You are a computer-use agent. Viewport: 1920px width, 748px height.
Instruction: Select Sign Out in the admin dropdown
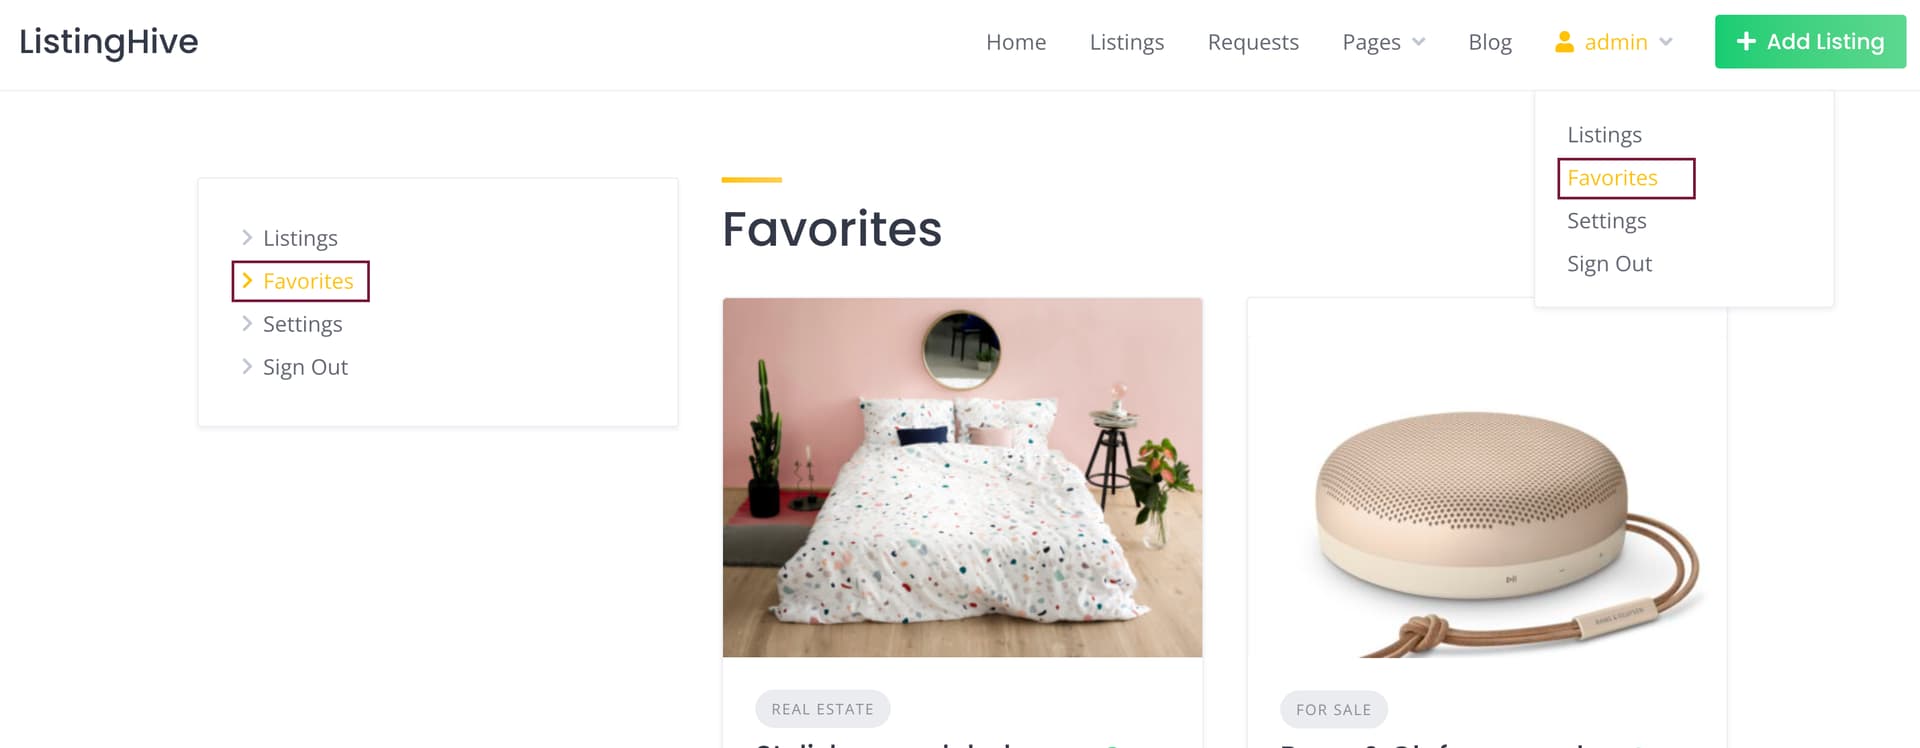[x=1609, y=264]
